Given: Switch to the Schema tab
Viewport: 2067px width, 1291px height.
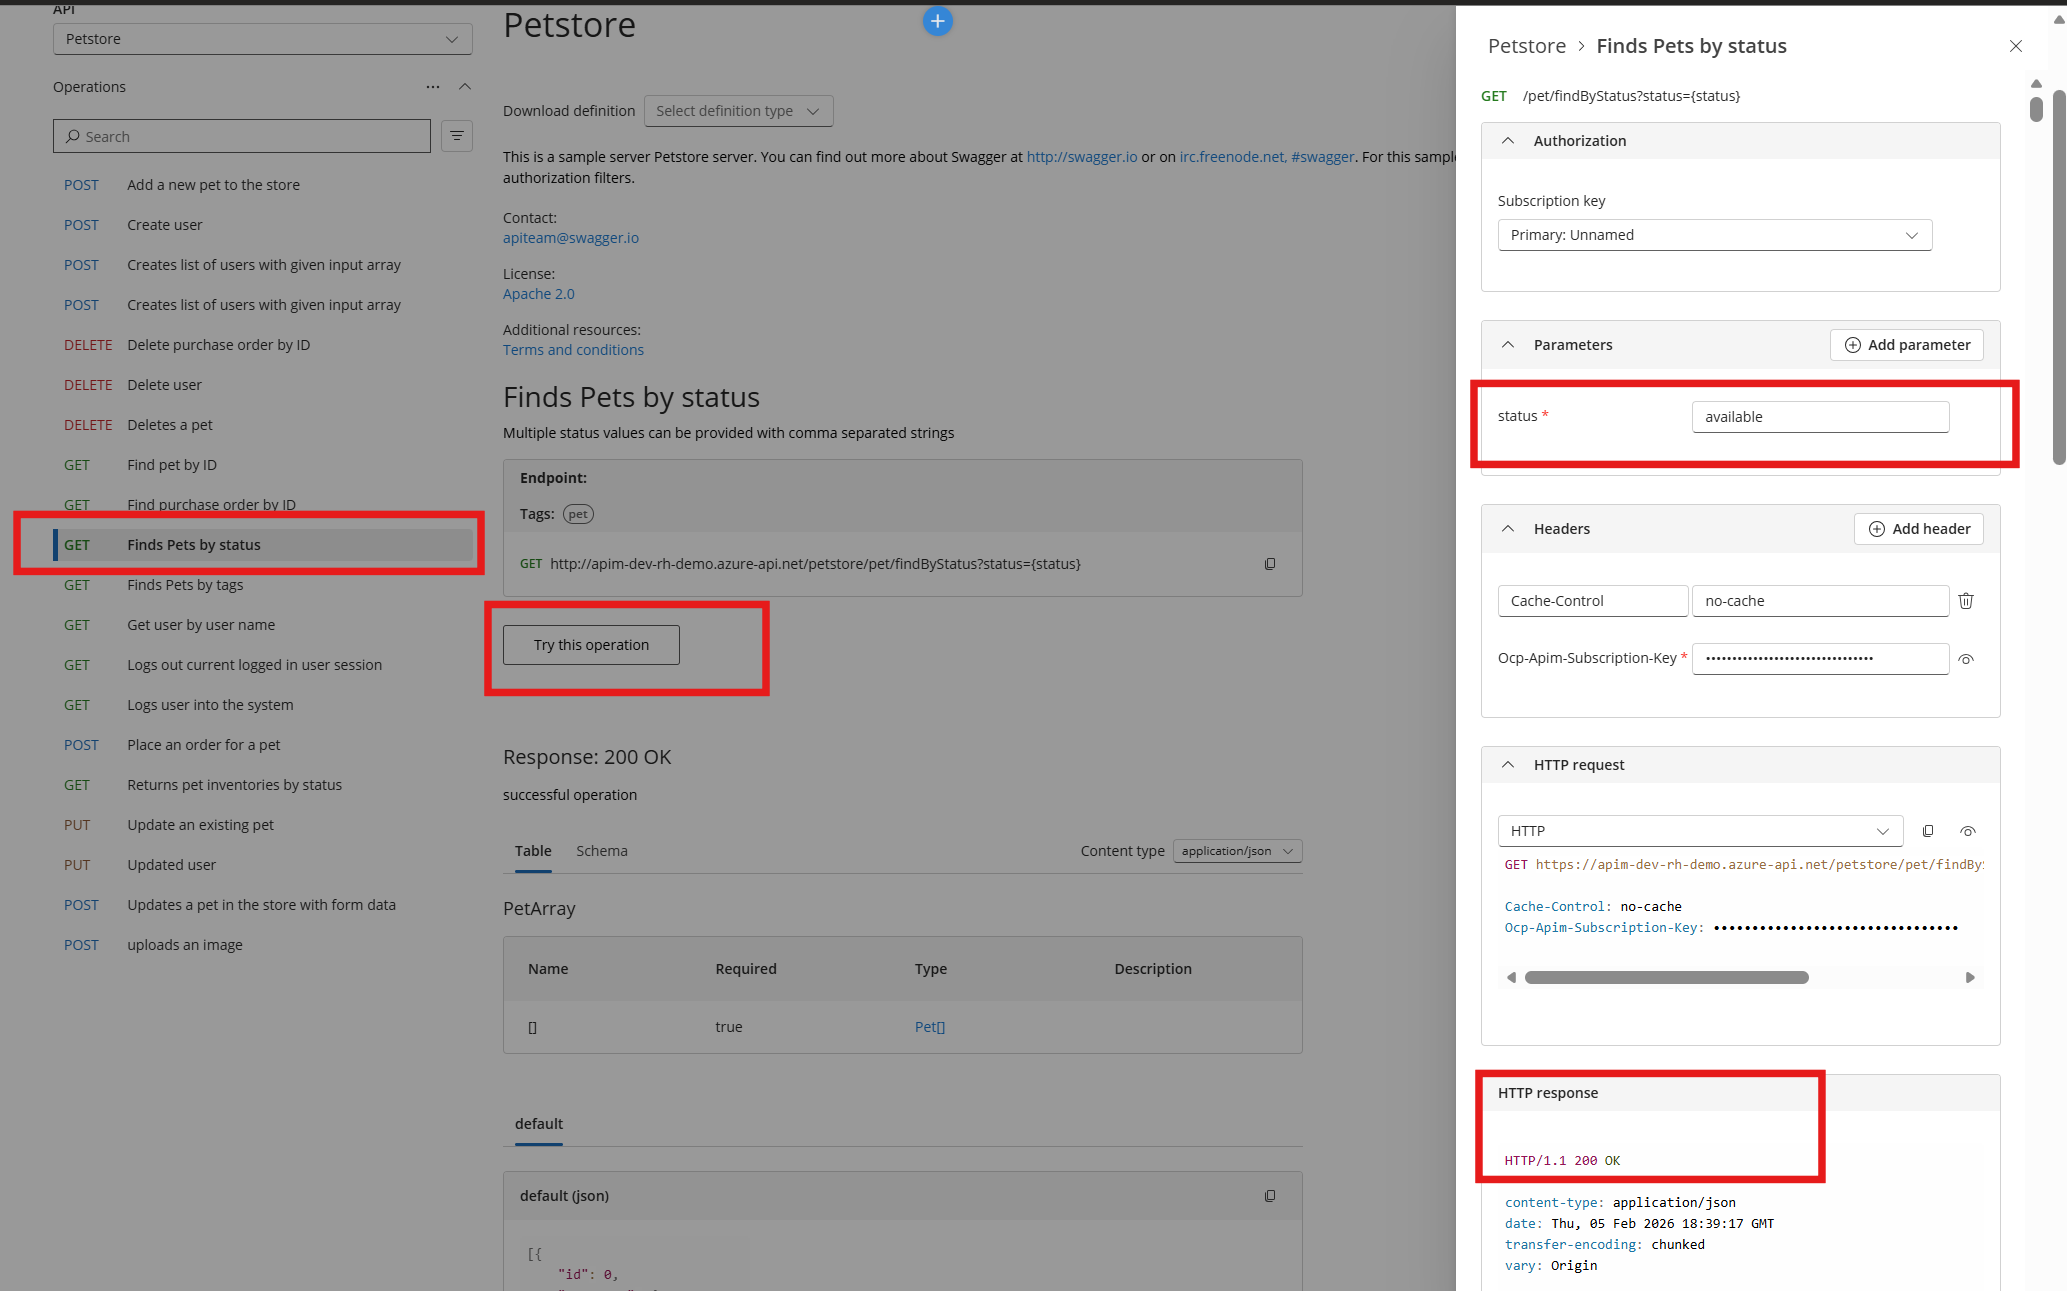Looking at the screenshot, I should [601, 851].
